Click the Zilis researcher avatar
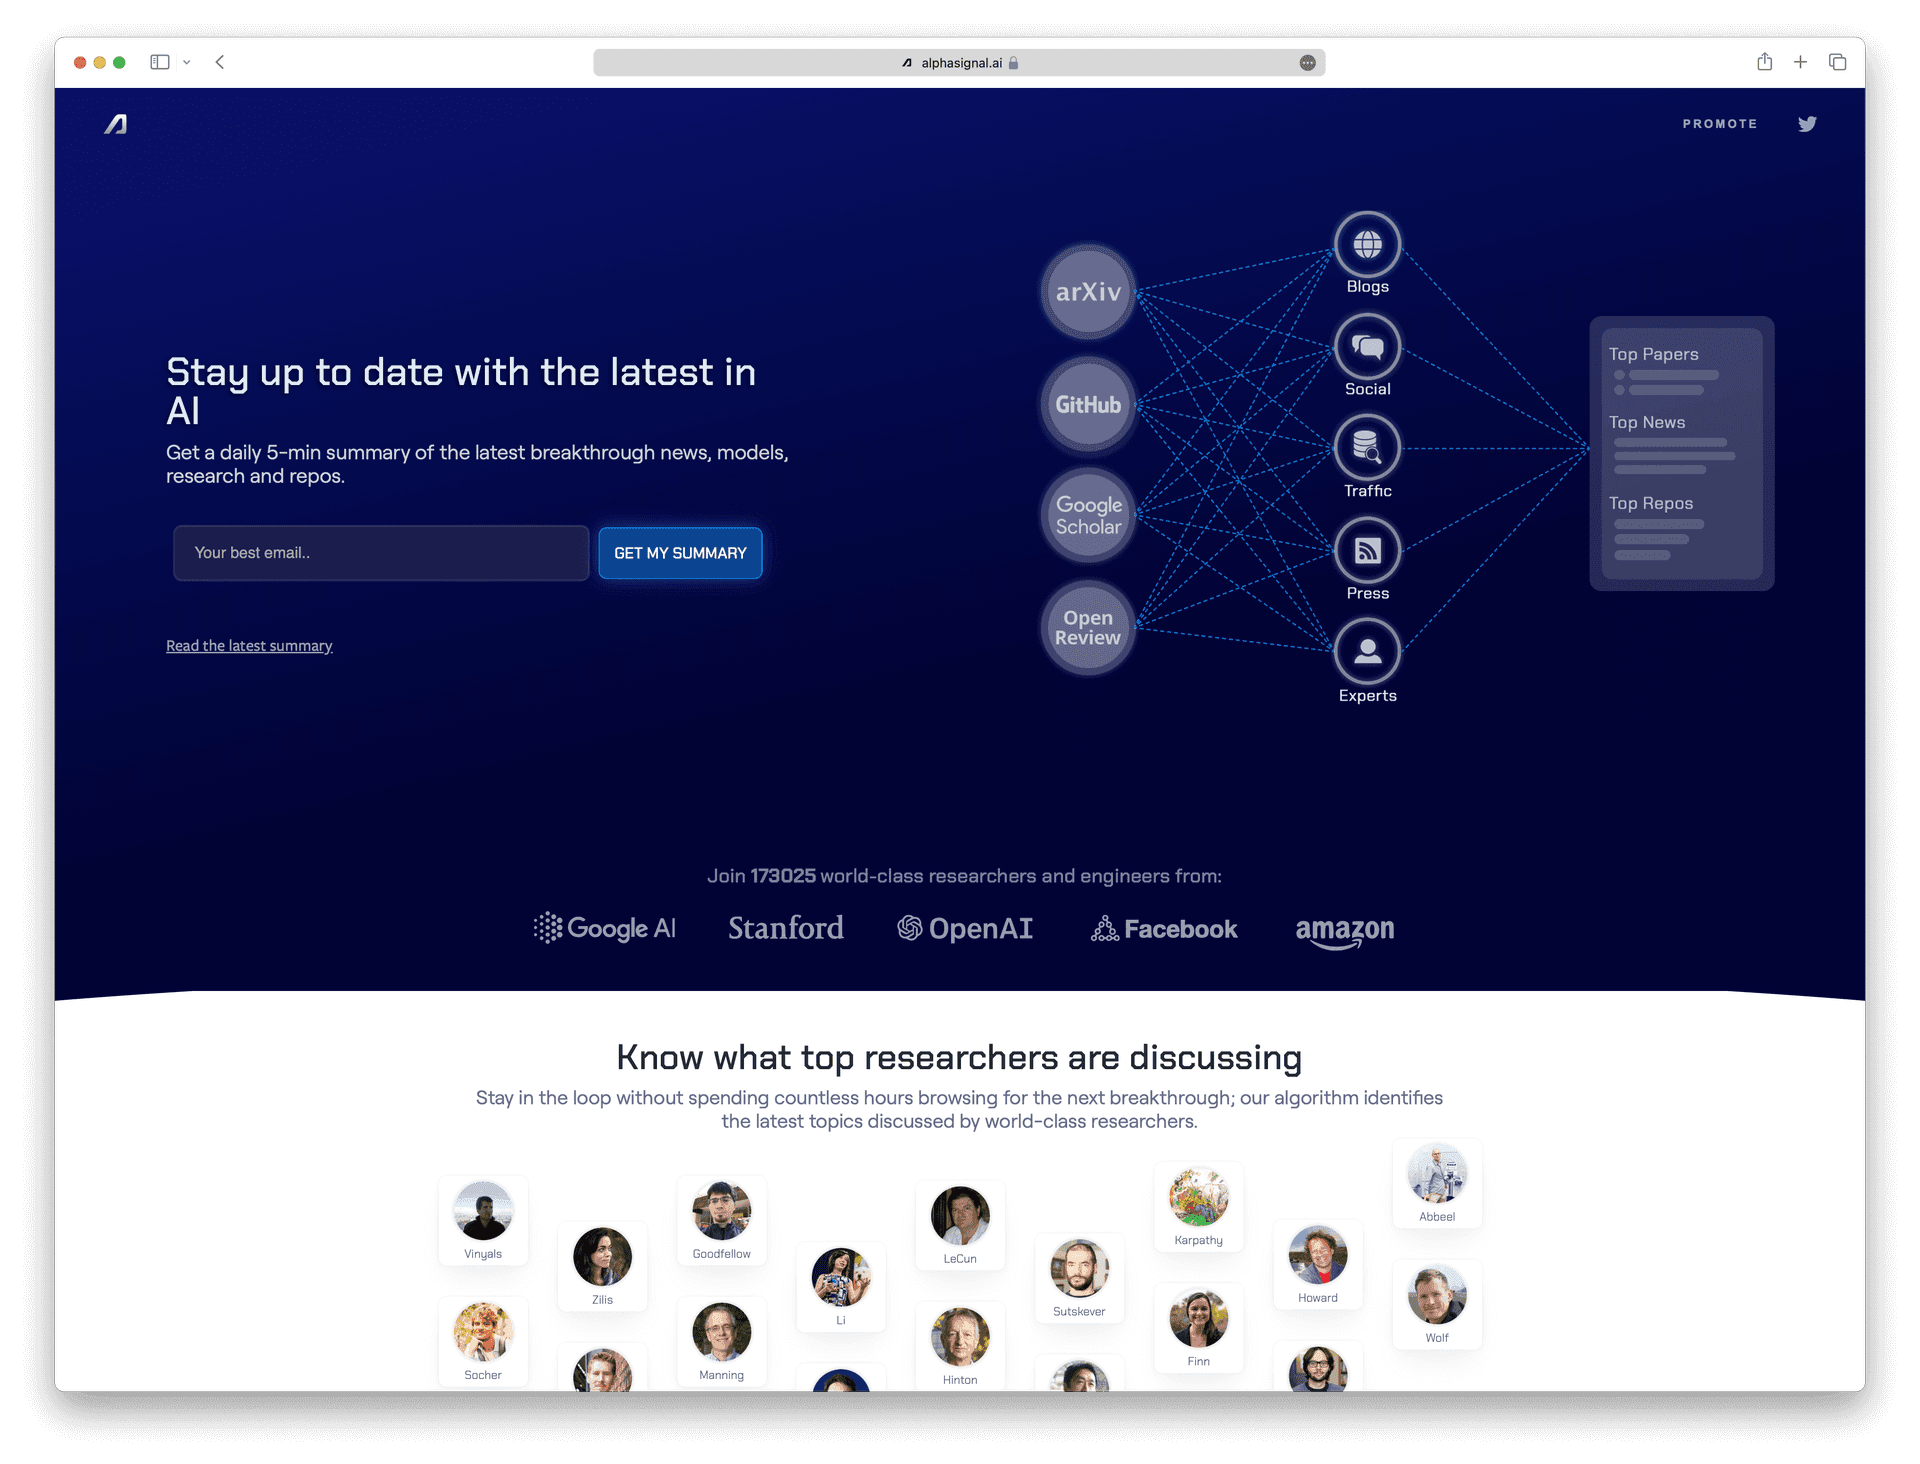Screen dimensions: 1920x1464 point(602,1257)
